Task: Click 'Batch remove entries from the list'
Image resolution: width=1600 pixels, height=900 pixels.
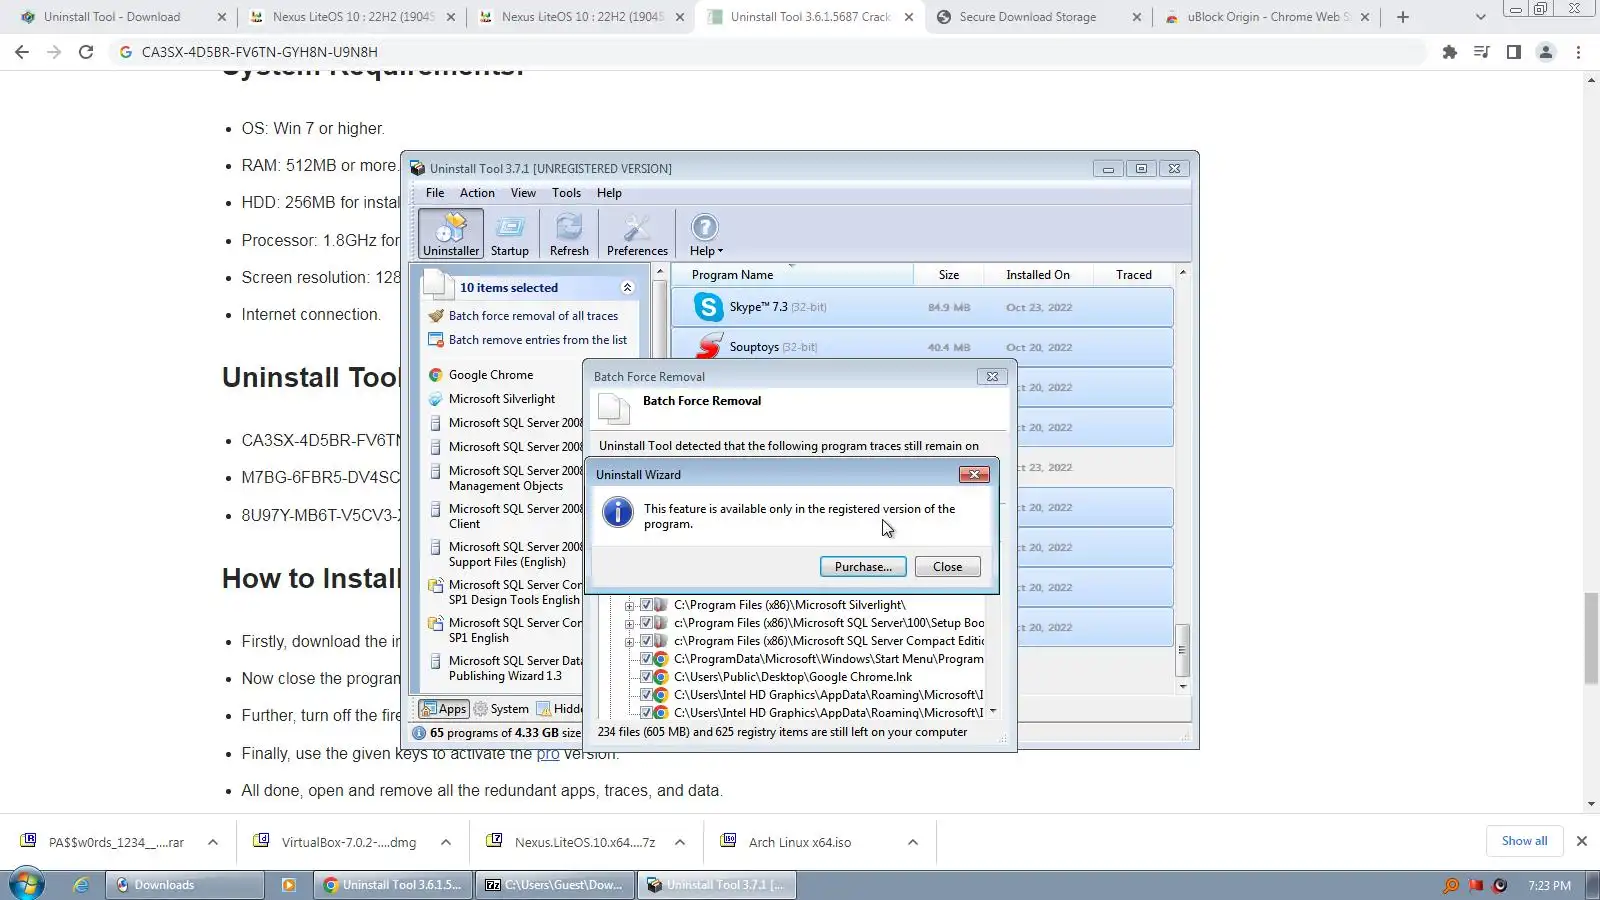Action: pos(538,340)
